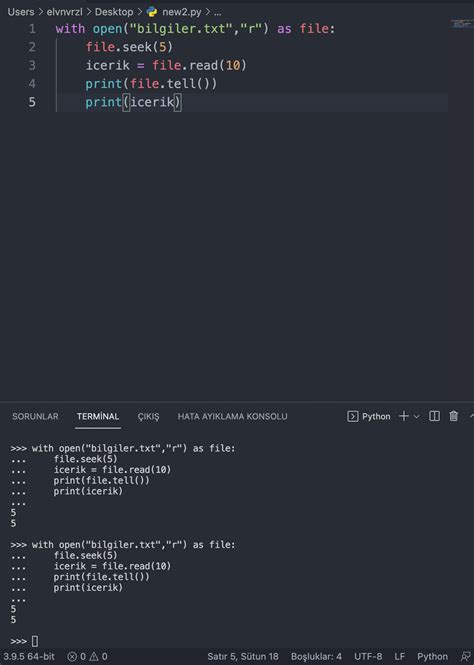Screen dimensions: 474x665
Task: Click the Python file icon in breadcrumb
Action: coord(151,12)
